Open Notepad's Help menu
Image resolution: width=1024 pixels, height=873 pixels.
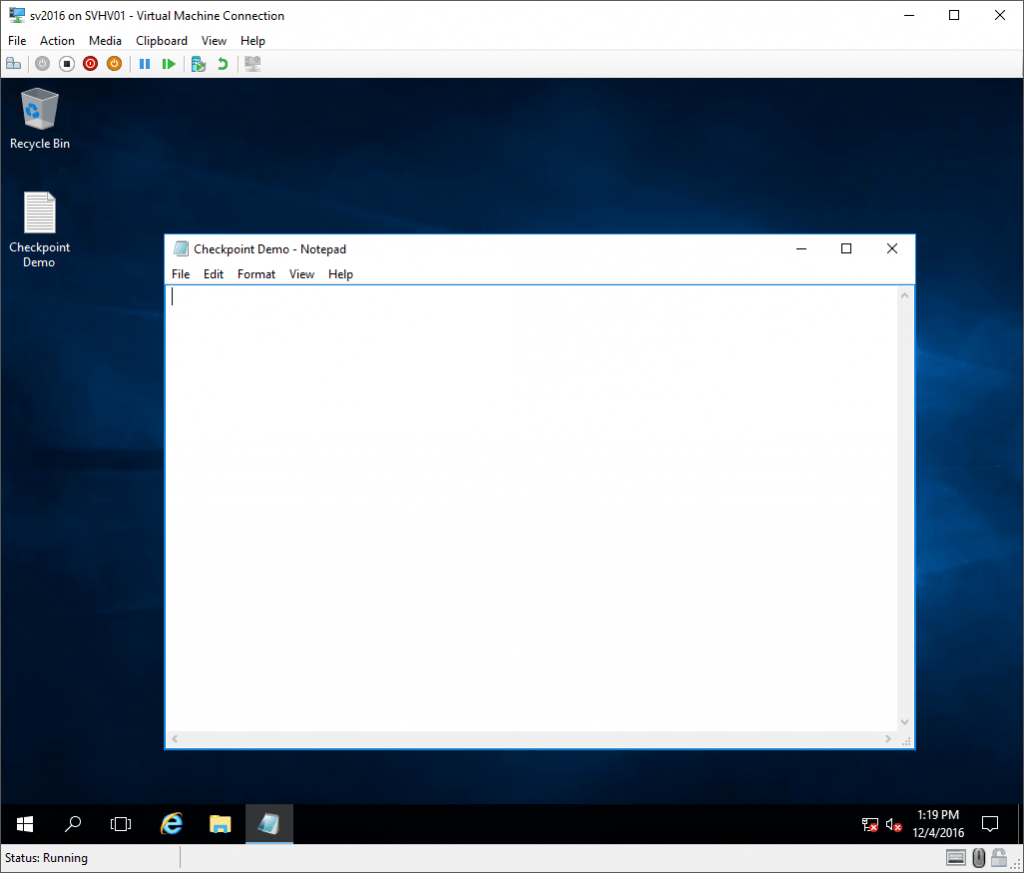[x=340, y=274]
